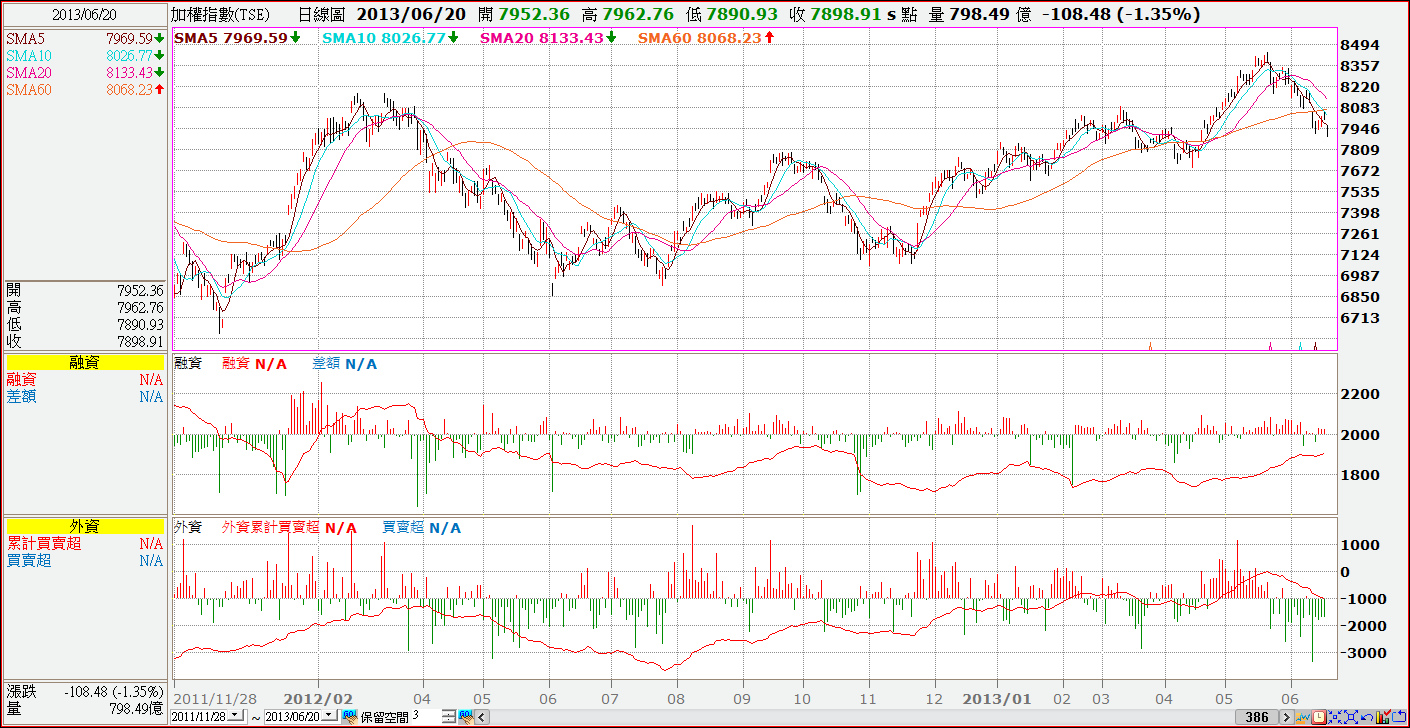Click the export share icon
This screenshot has height=728, width=1410.
1399,717
